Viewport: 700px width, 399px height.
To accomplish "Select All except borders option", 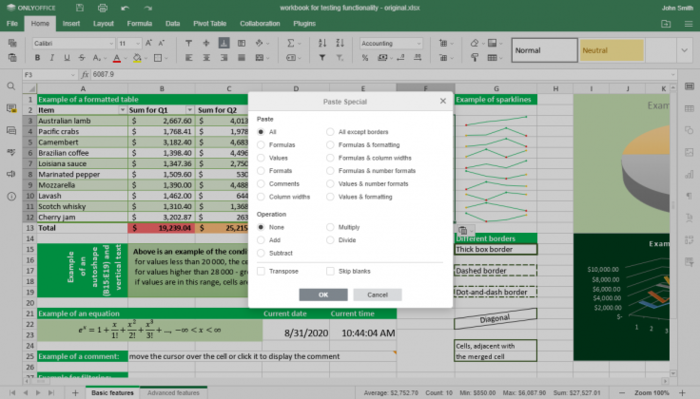I will tap(330, 132).
